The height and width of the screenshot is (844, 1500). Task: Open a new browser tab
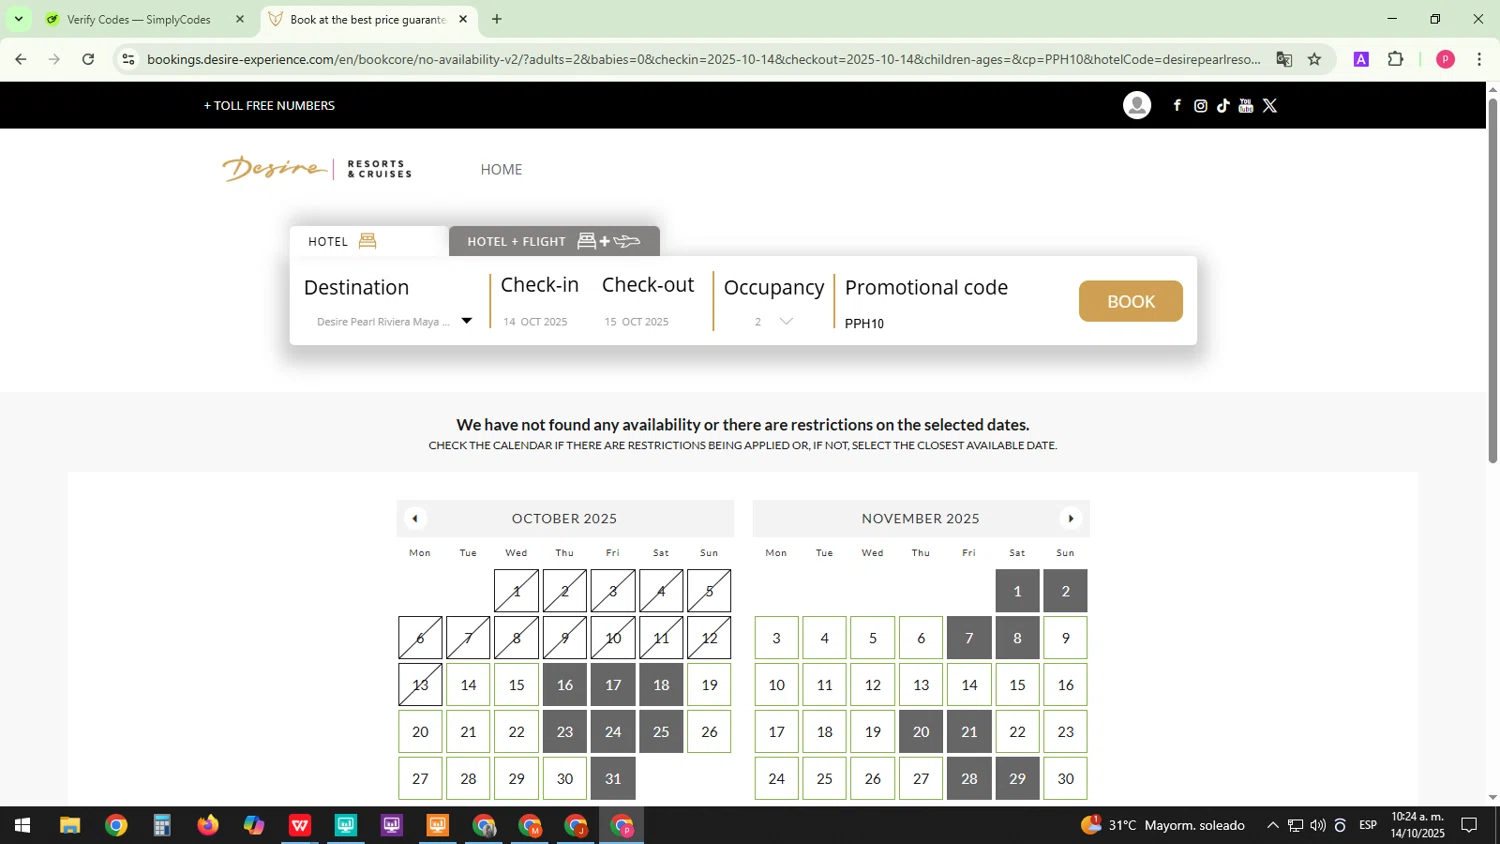497,19
